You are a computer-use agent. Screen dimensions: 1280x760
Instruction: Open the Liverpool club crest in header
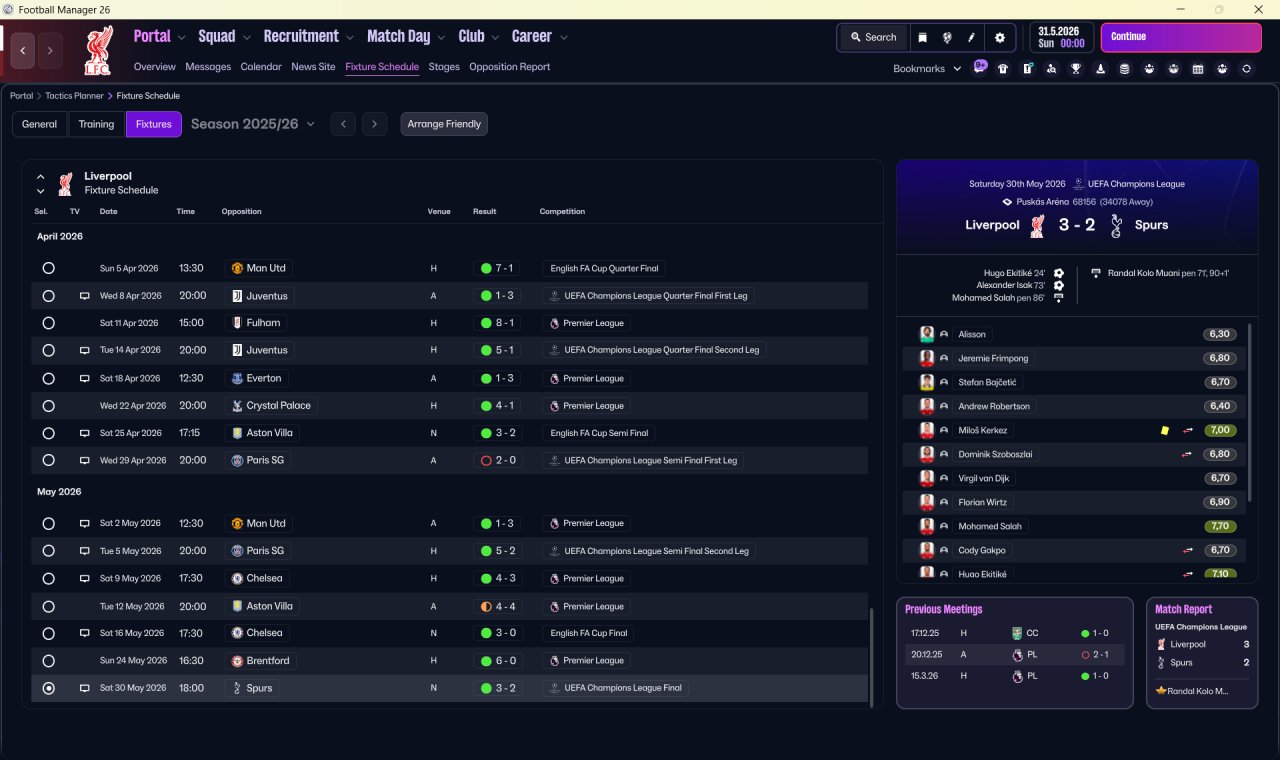[98, 50]
